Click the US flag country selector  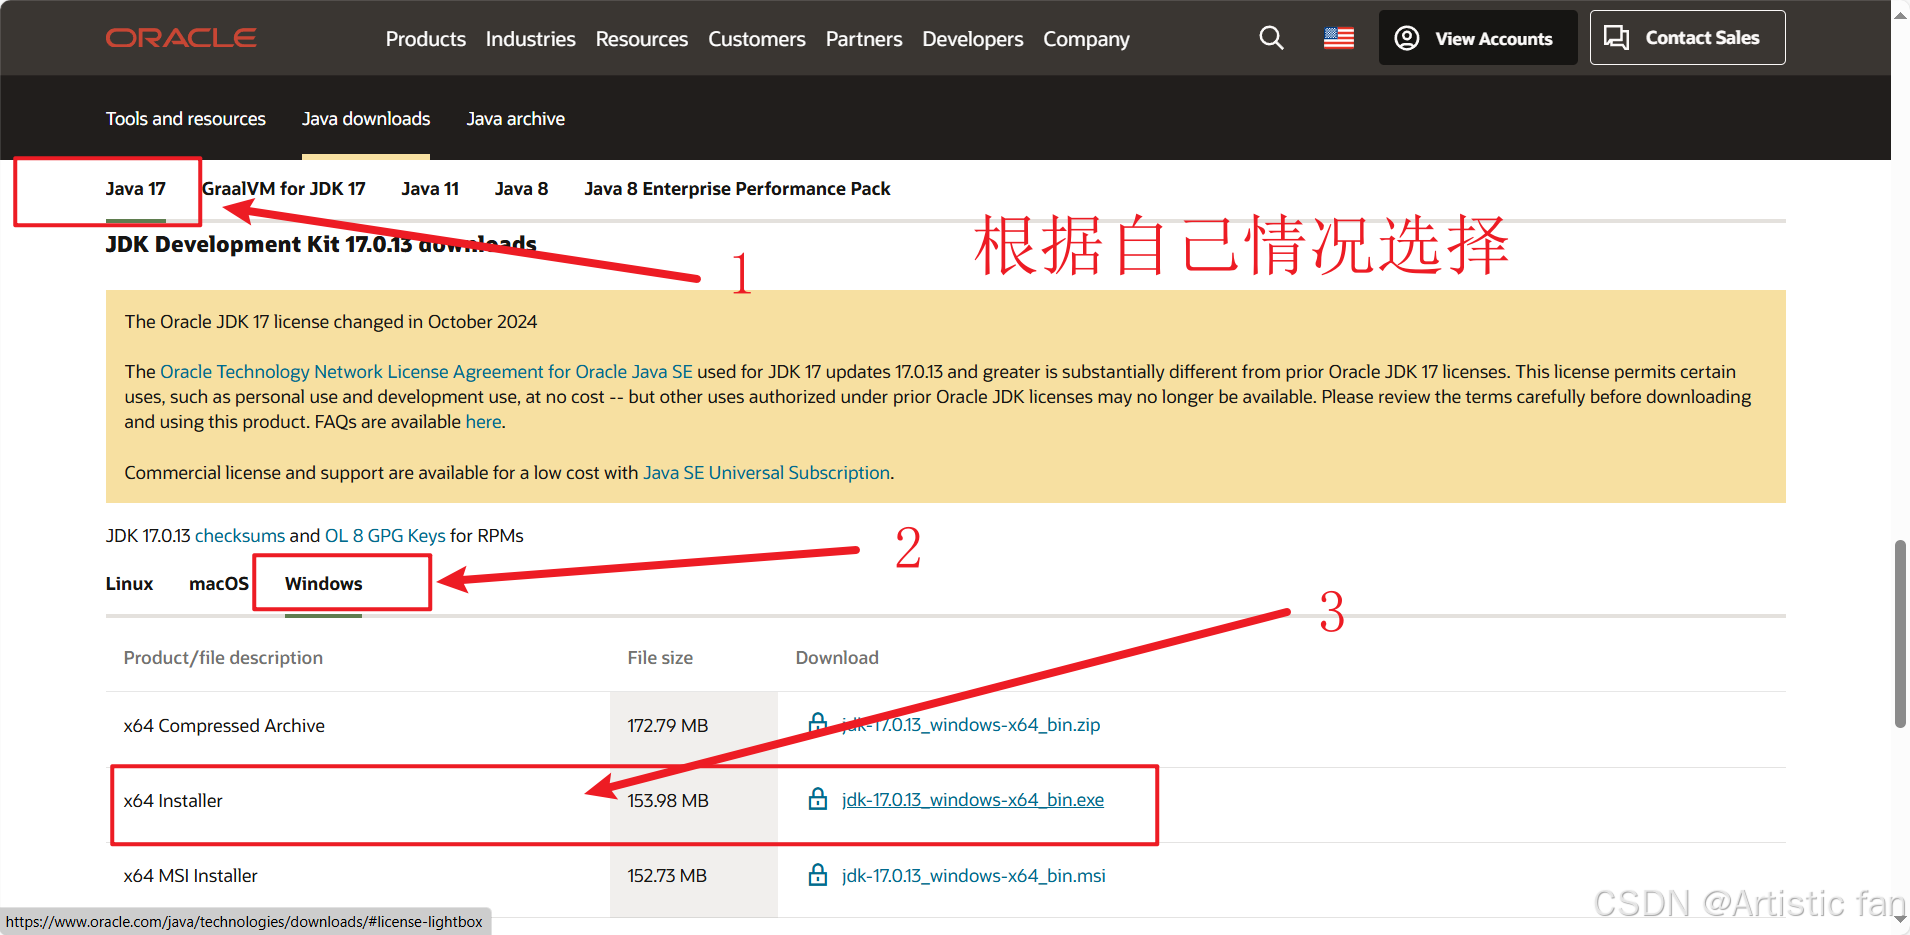coord(1339,38)
